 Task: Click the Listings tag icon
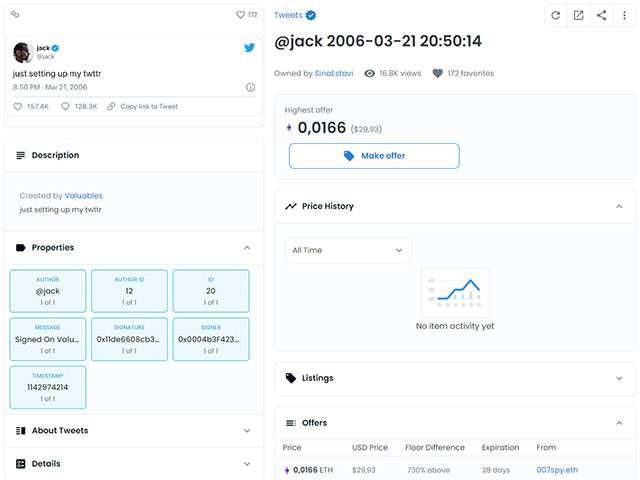(x=291, y=378)
